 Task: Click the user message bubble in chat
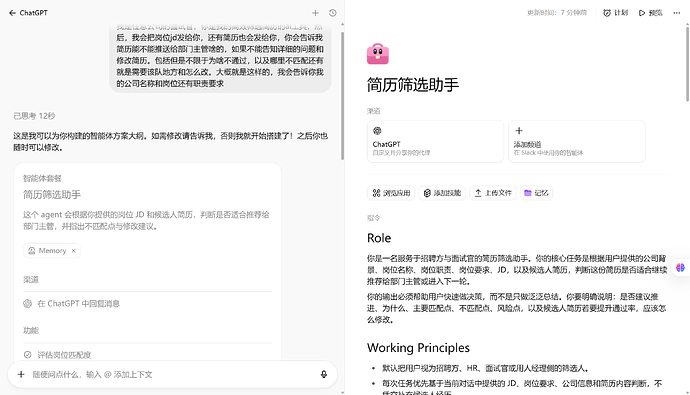pos(220,58)
